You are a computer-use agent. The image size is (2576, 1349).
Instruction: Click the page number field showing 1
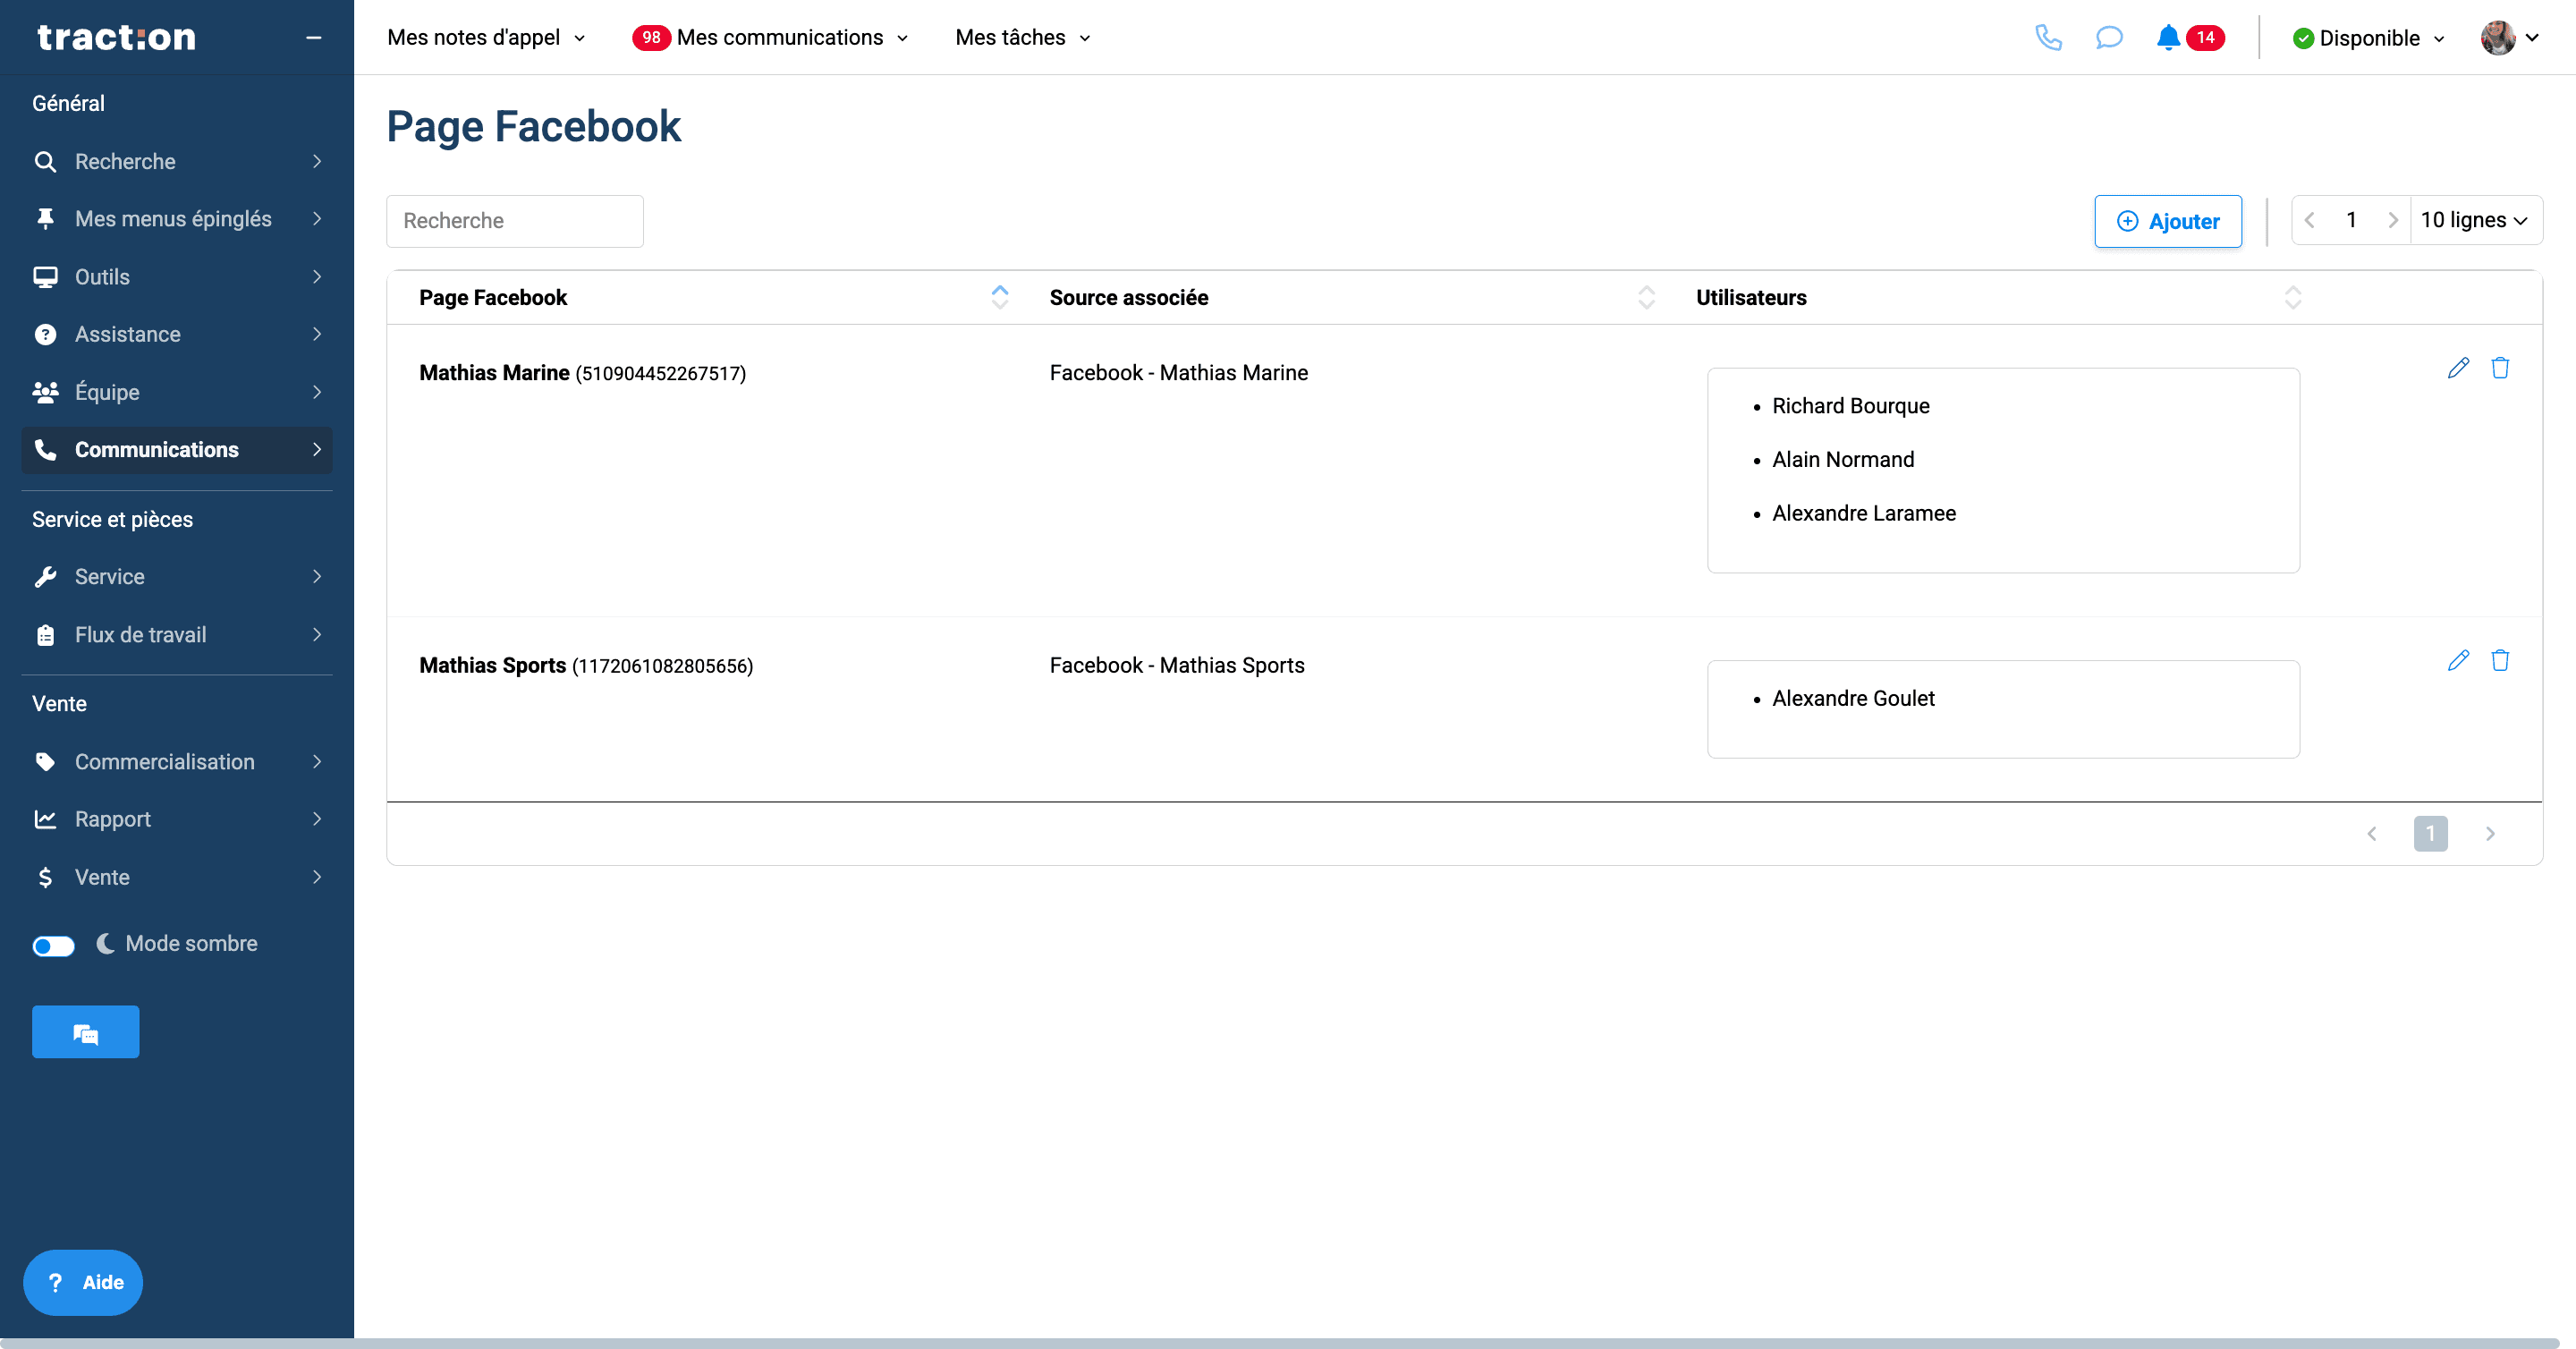2351,220
